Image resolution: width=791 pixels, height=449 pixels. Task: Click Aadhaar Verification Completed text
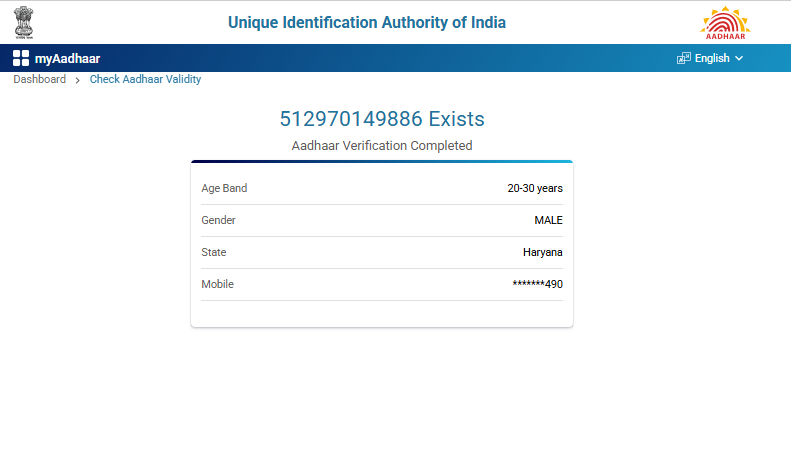click(x=382, y=146)
